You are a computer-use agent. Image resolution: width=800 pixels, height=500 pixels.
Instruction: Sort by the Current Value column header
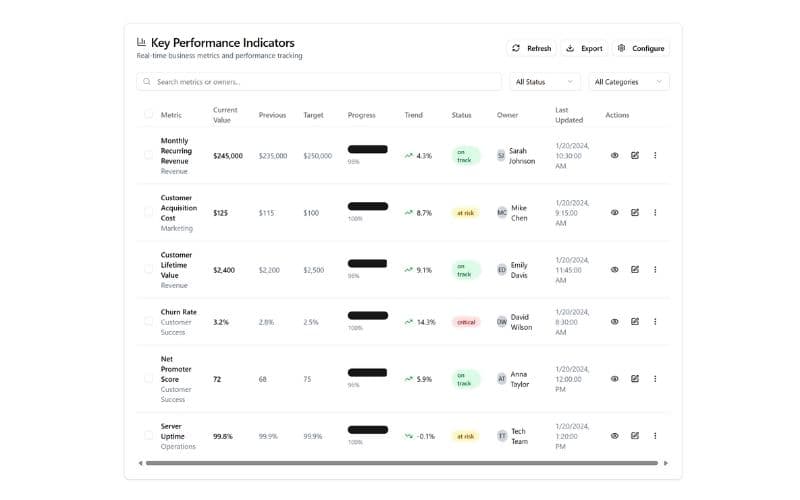224,115
